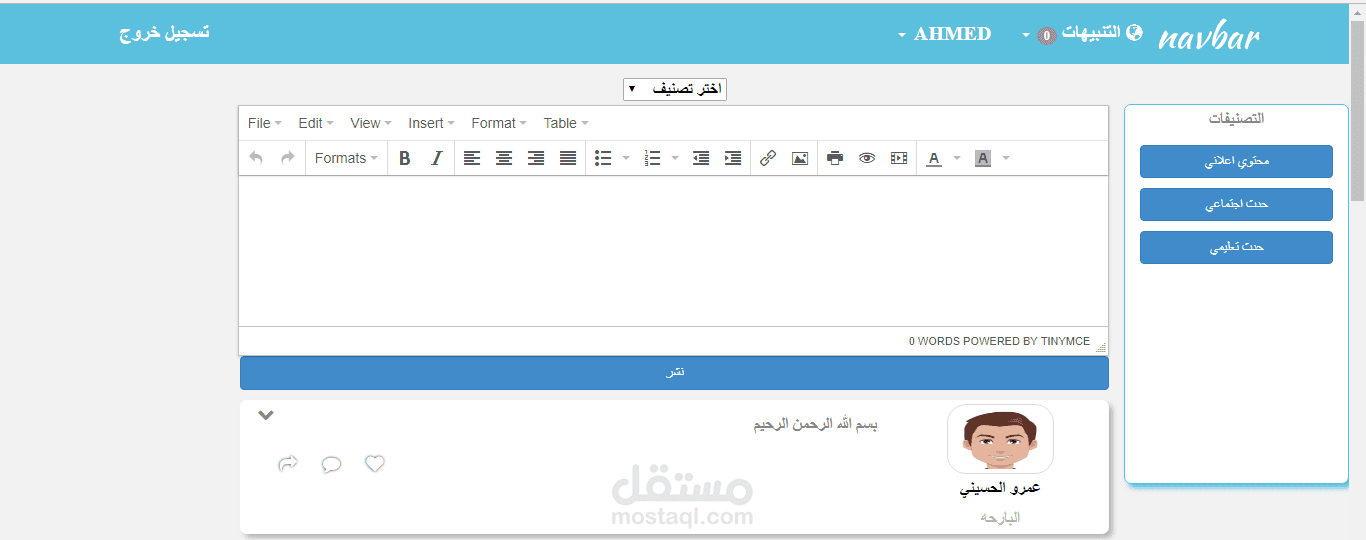Click the 0 WORDS counter text
The height and width of the screenshot is (540, 1366).
tap(934, 342)
